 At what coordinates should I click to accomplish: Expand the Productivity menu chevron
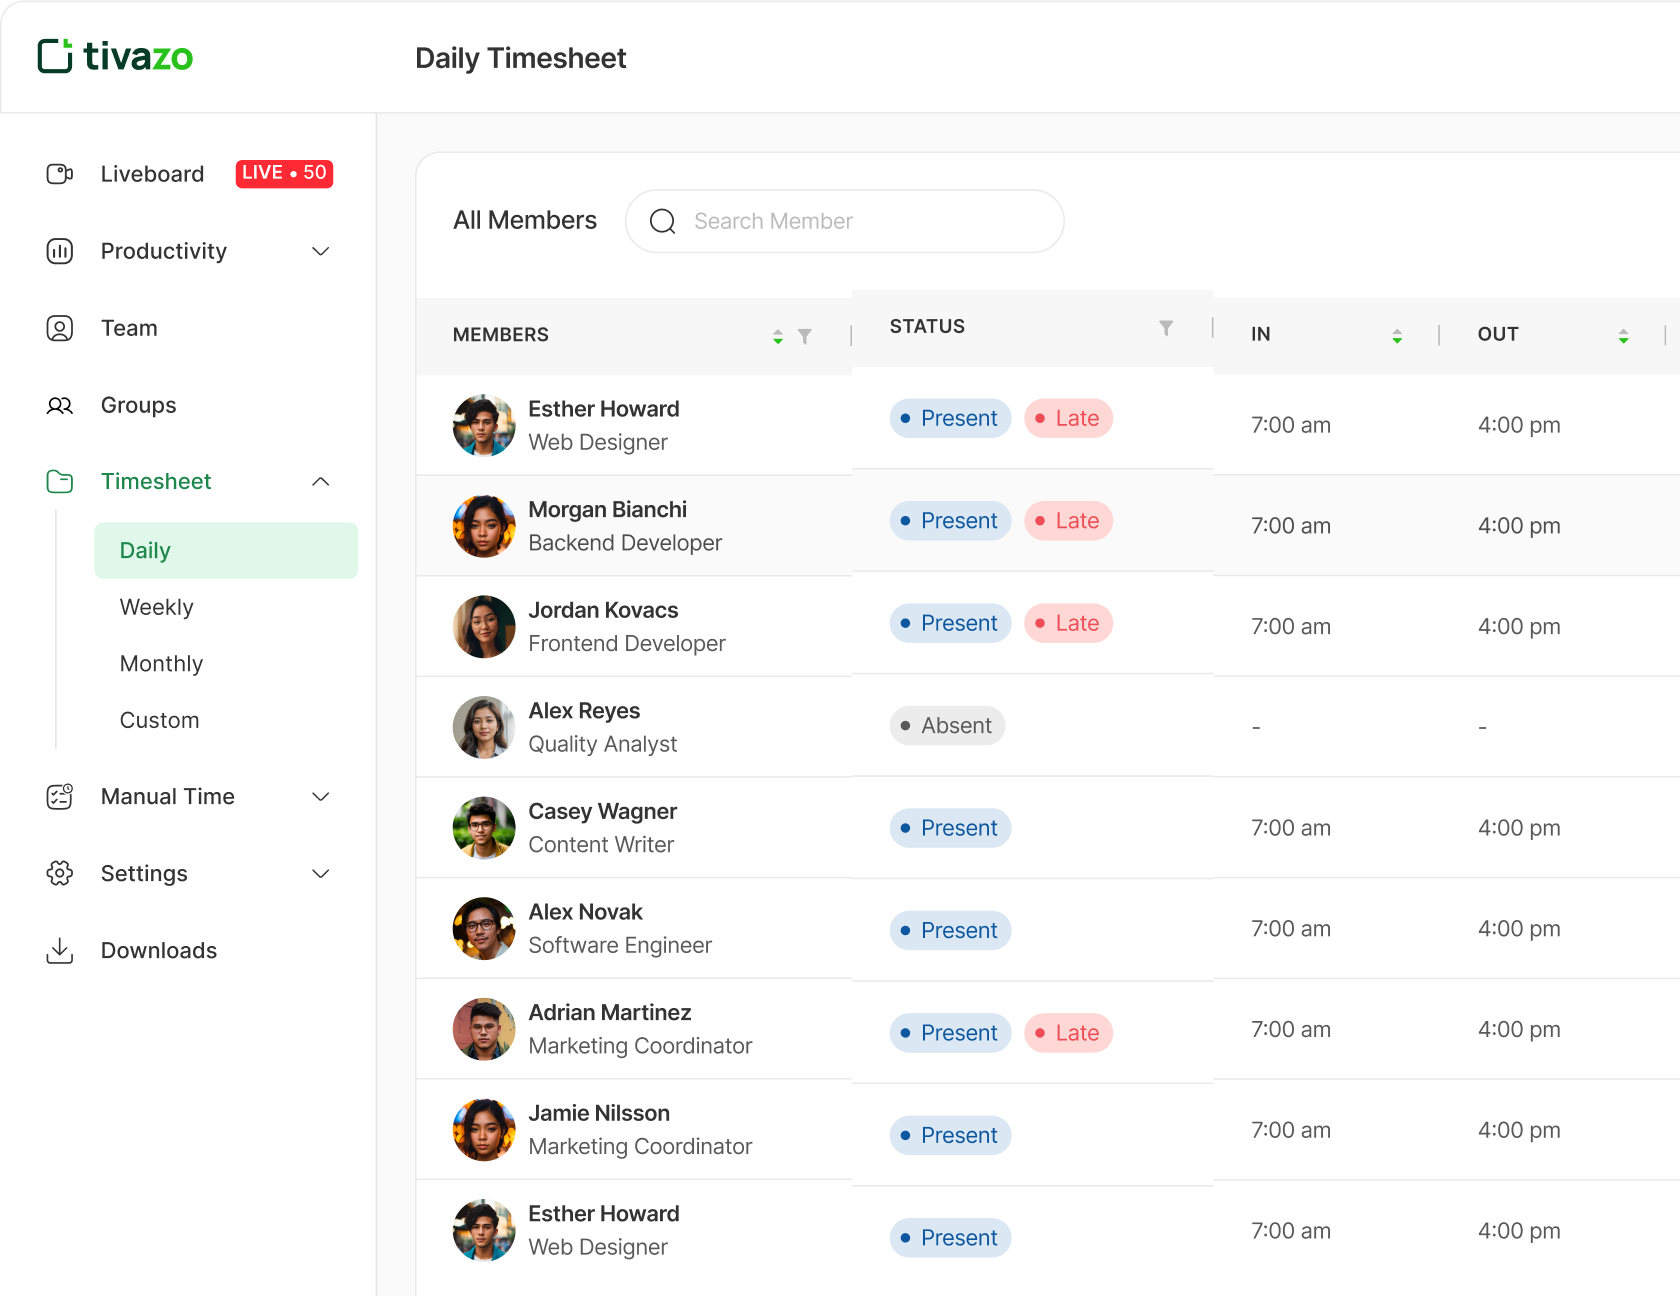pos(321,251)
